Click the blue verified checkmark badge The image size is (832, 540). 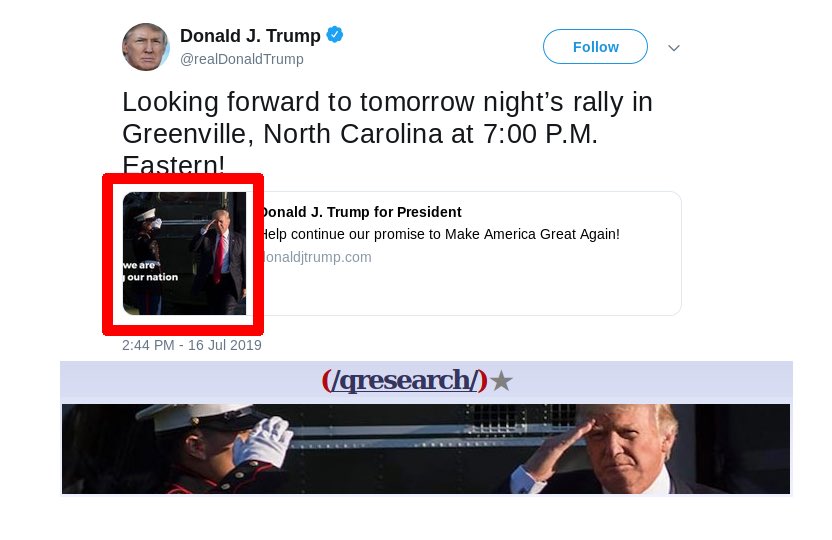[334, 34]
